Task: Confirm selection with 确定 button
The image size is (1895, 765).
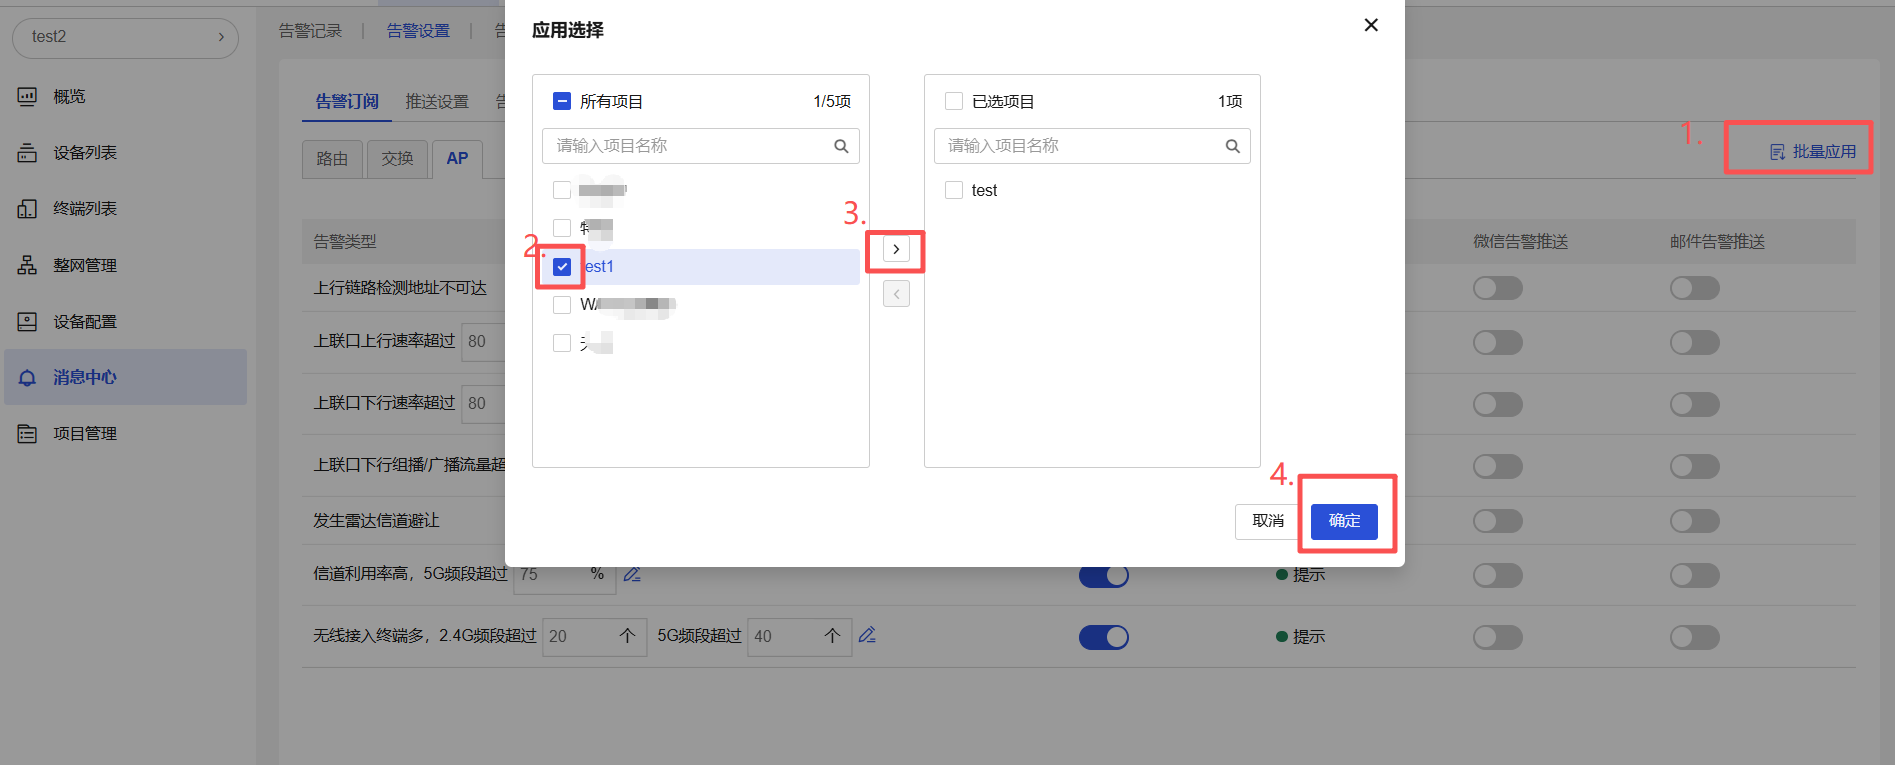Action: (x=1344, y=521)
